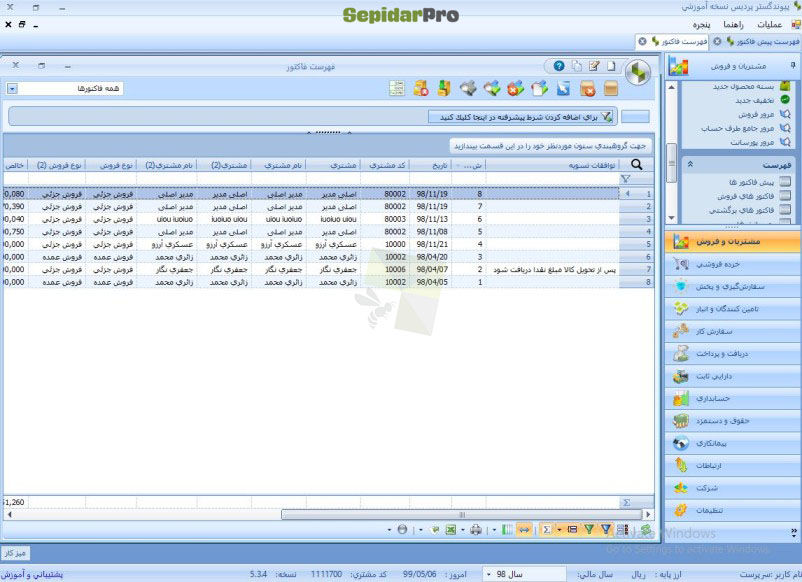Click the gray arrow toolbar icon

tap(467, 88)
